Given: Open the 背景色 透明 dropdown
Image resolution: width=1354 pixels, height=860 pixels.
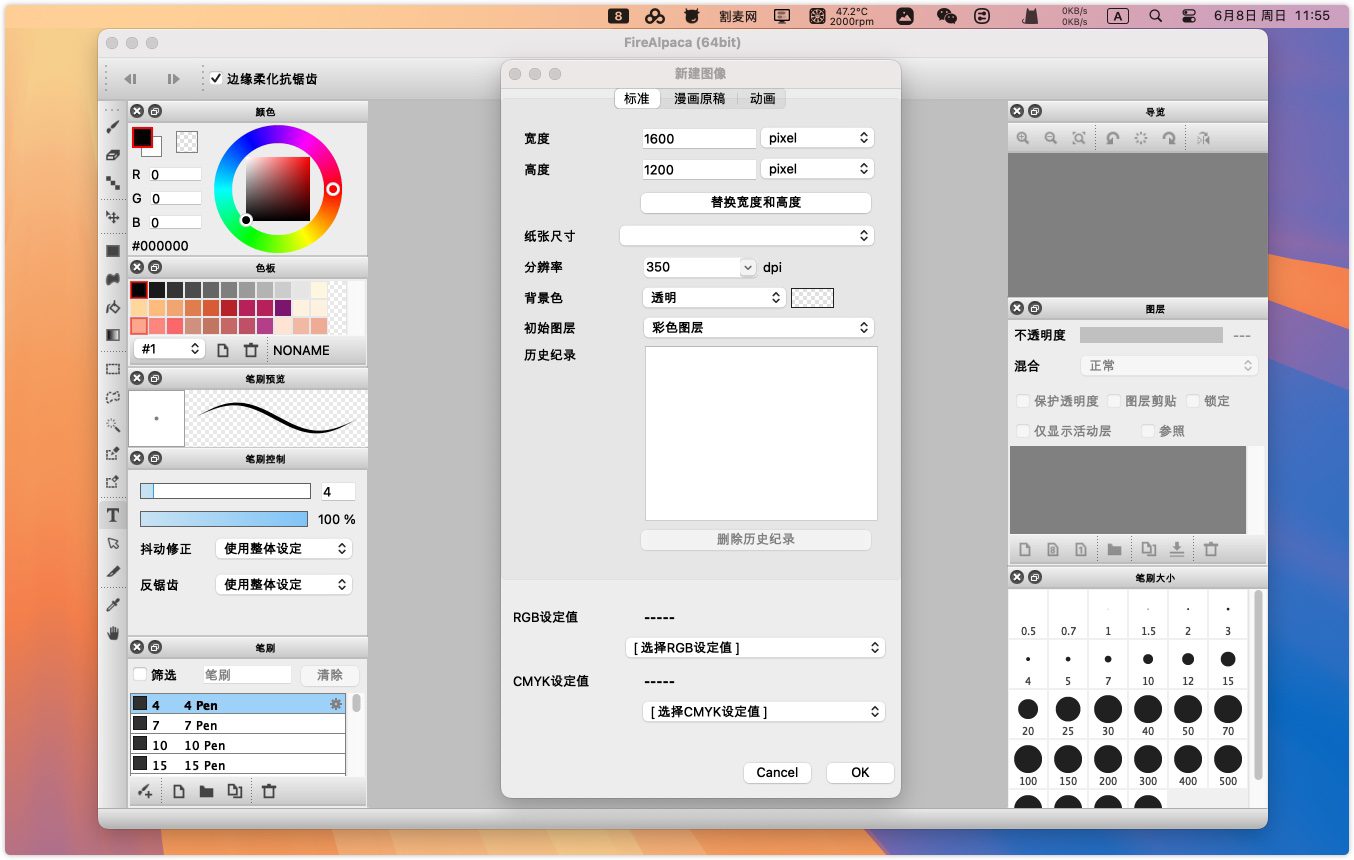Looking at the screenshot, I should point(714,297).
